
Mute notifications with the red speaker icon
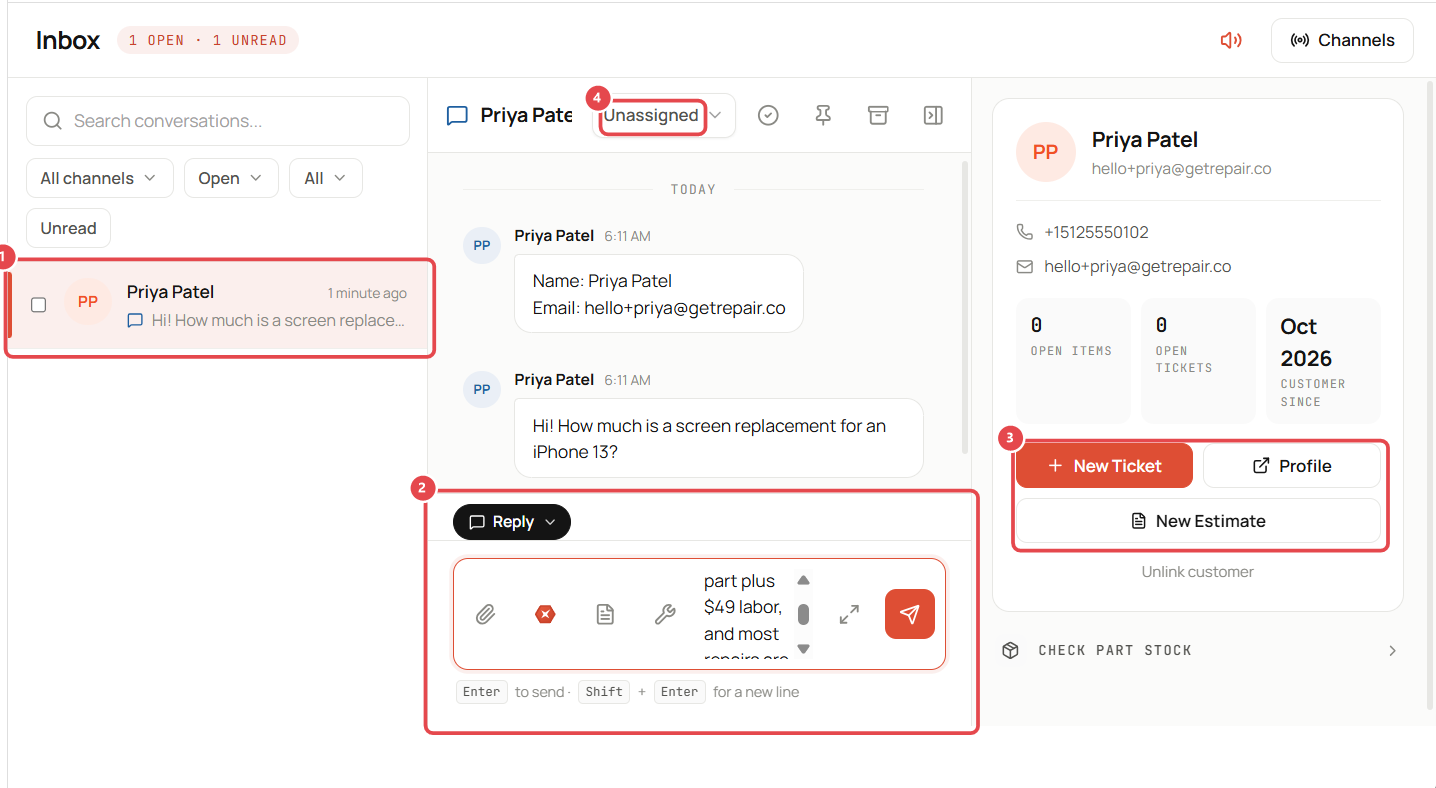tap(1231, 40)
